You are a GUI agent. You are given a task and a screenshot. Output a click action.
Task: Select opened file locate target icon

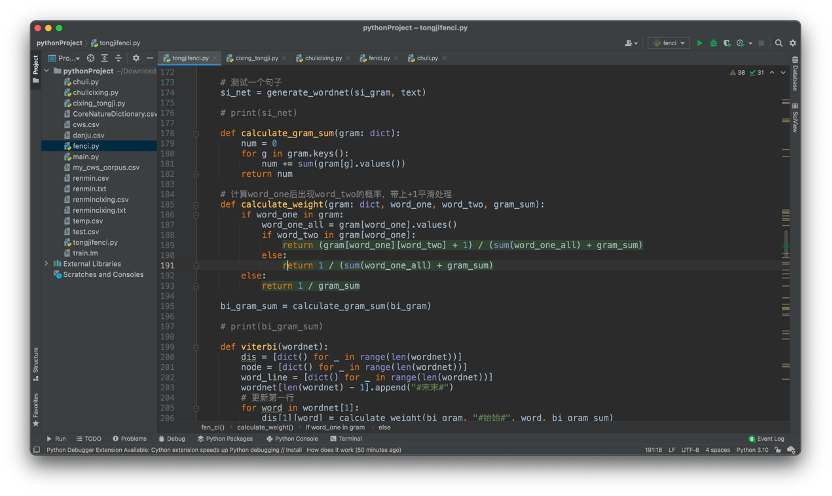pyautogui.click(x=91, y=58)
